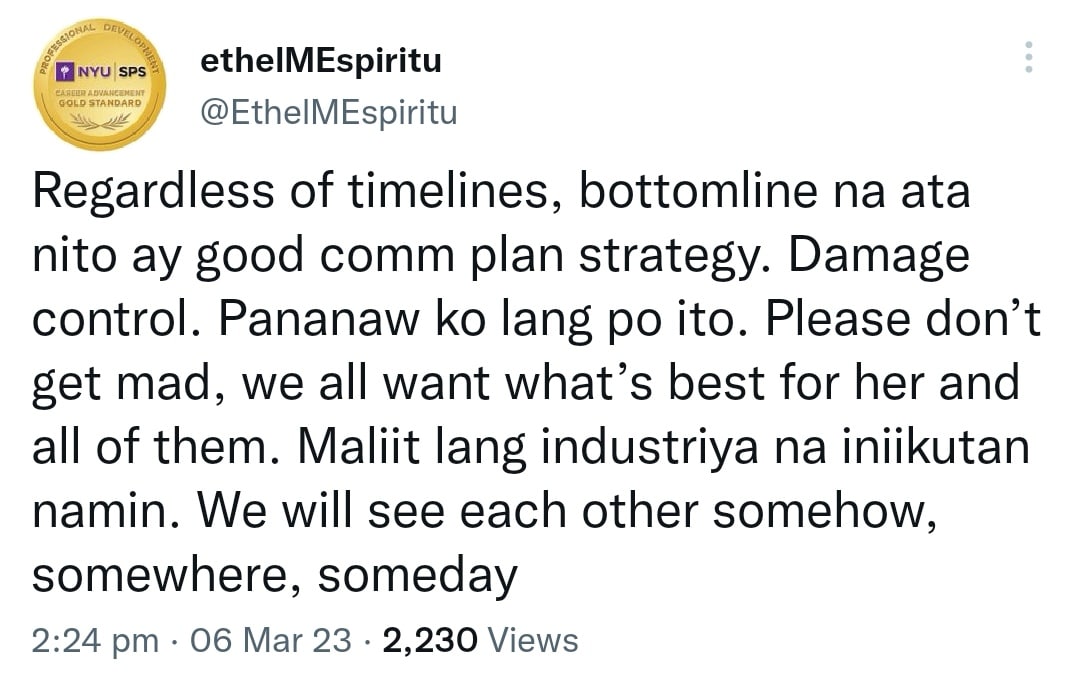Click the closing words "somewhere, someday"
The image size is (1080, 678).
point(274,575)
